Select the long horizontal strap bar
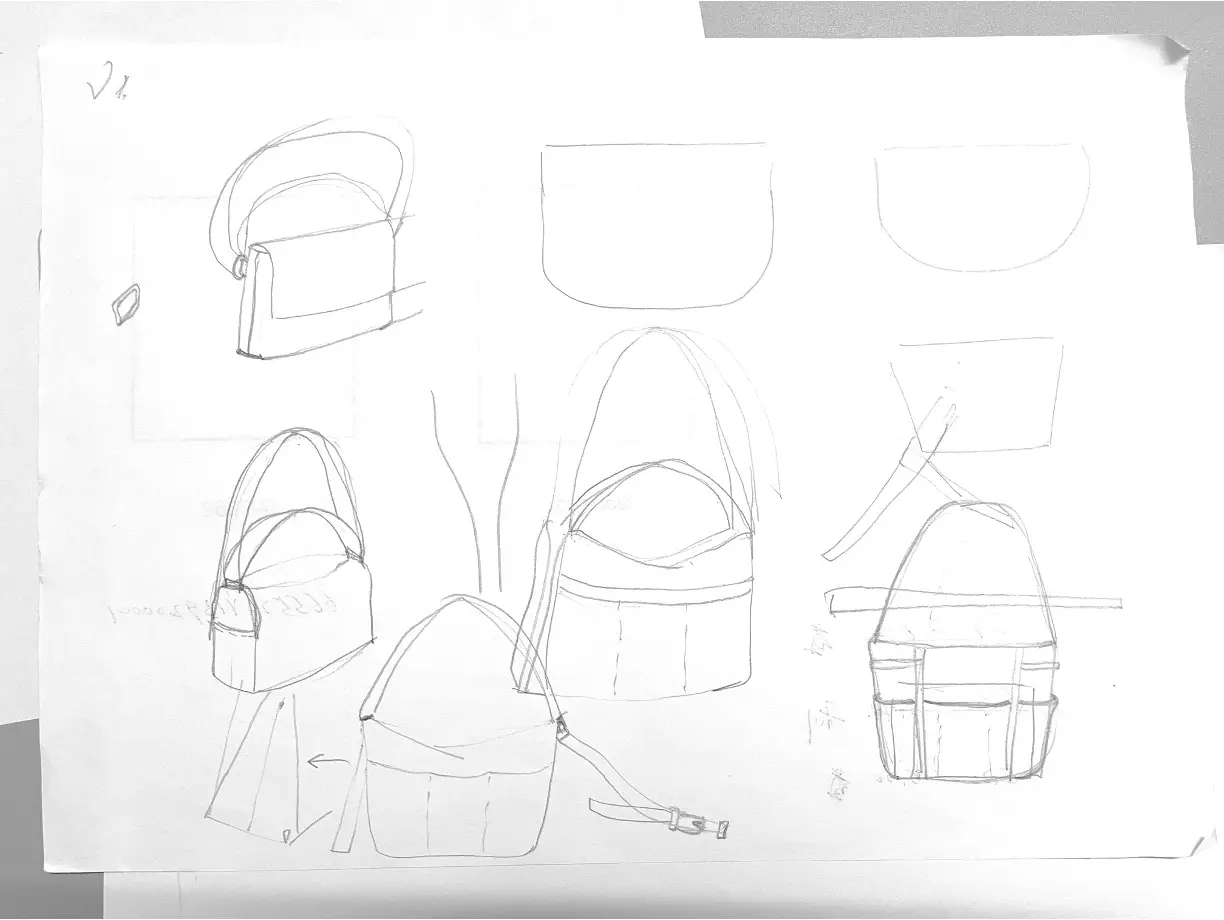 coord(975,601)
